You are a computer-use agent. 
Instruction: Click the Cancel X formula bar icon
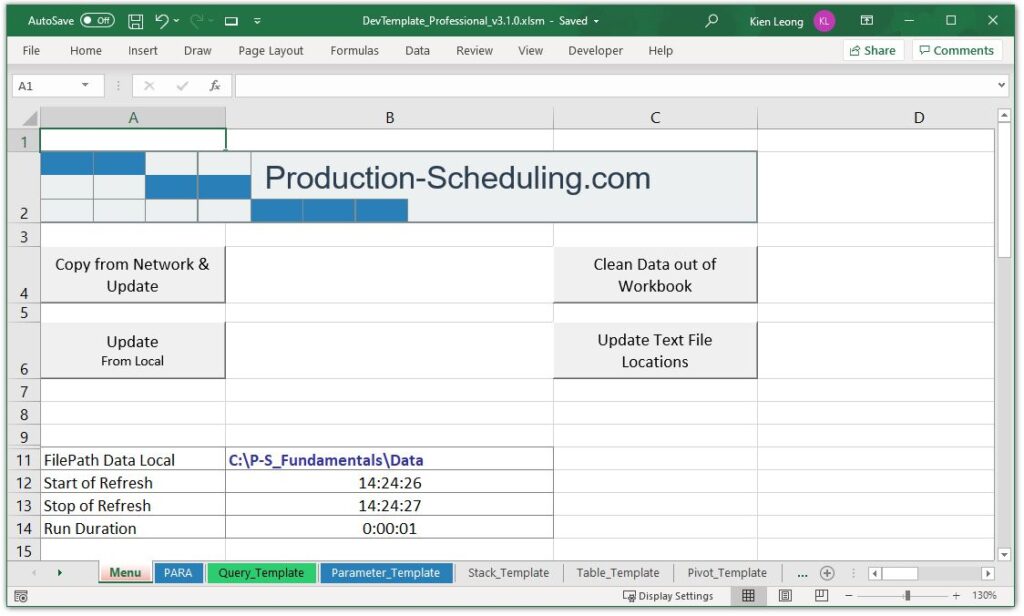coord(149,86)
